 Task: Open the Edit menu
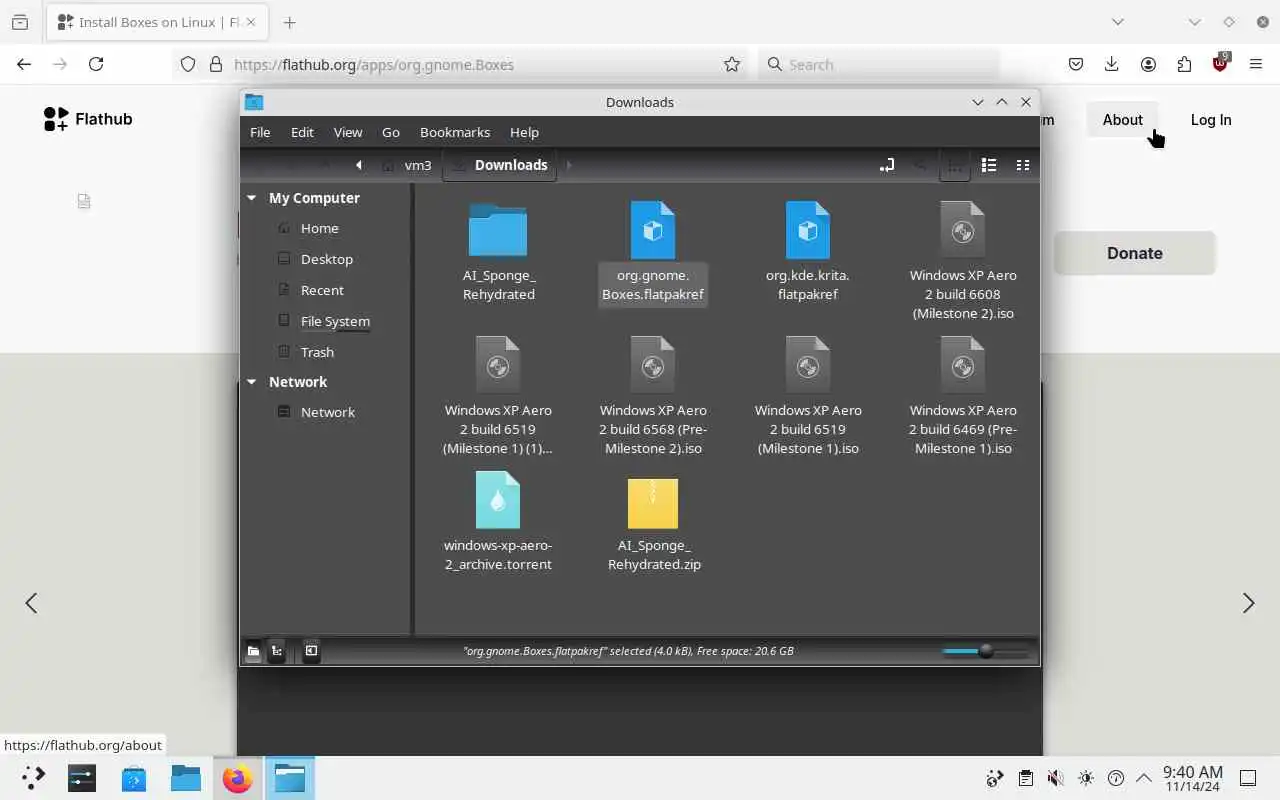pyautogui.click(x=302, y=132)
